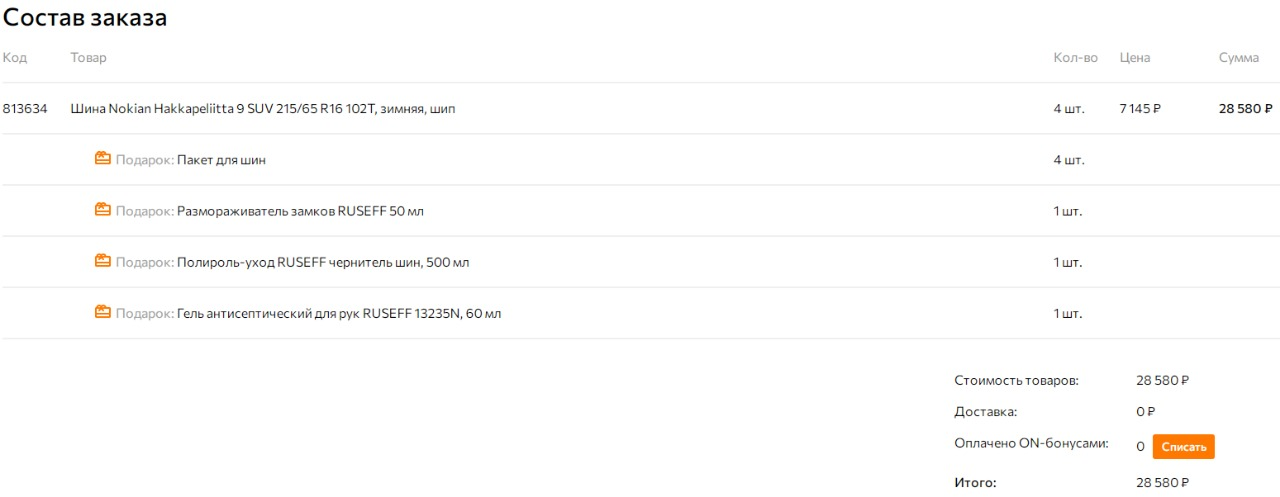Click the Код column header
Image resolution: width=1280 pixels, height=497 pixels.
tap(15, 58)
